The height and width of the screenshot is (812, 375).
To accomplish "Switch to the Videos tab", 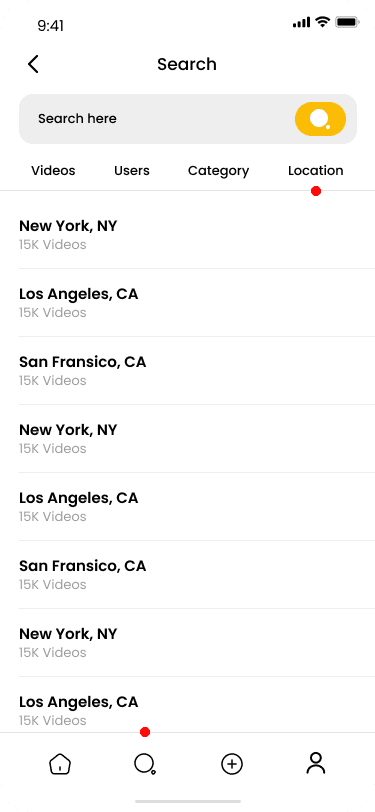I will pyautogui.click(x=53, y=170).
